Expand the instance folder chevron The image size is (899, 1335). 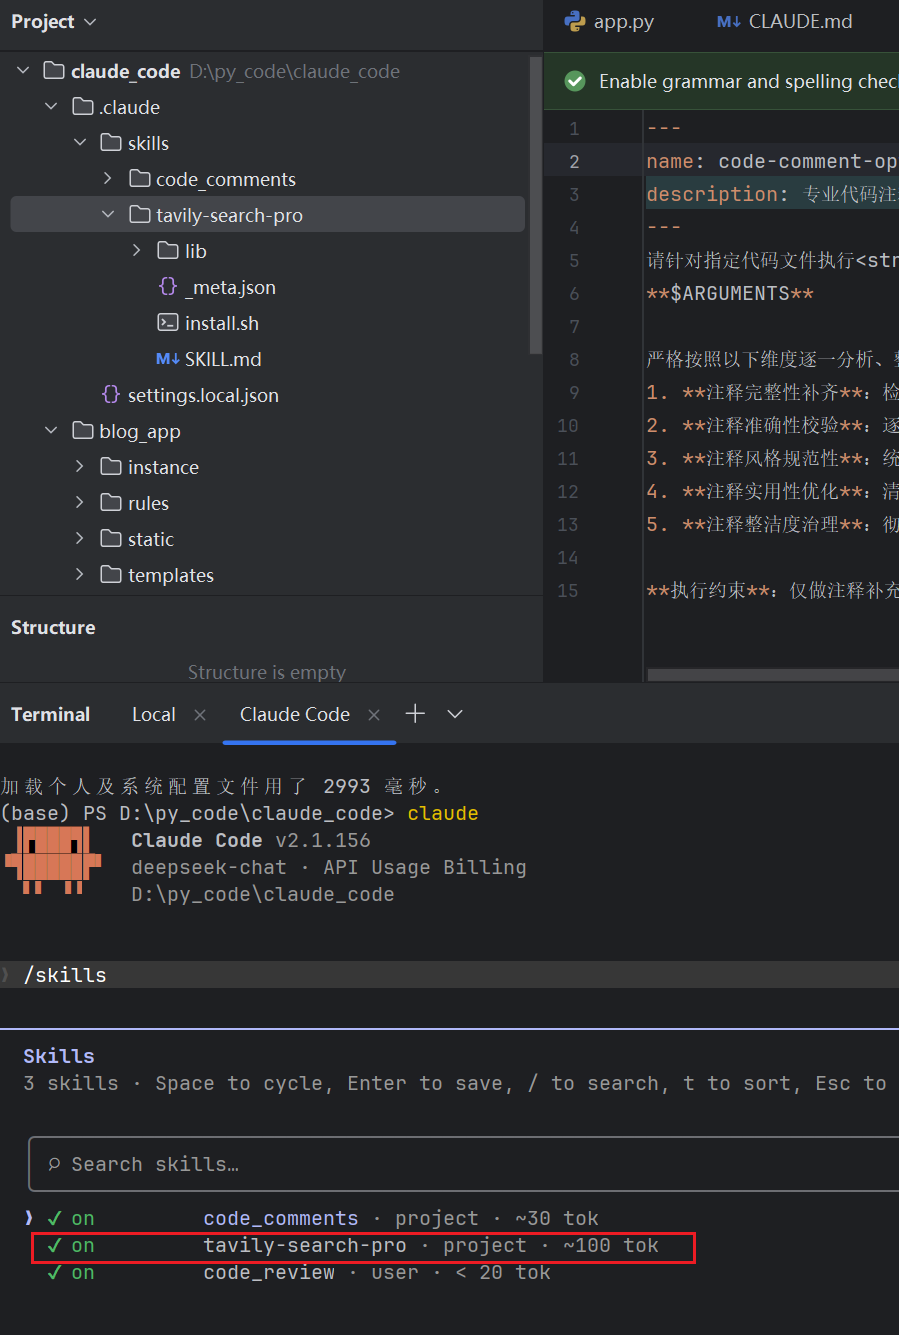point(80,467)
